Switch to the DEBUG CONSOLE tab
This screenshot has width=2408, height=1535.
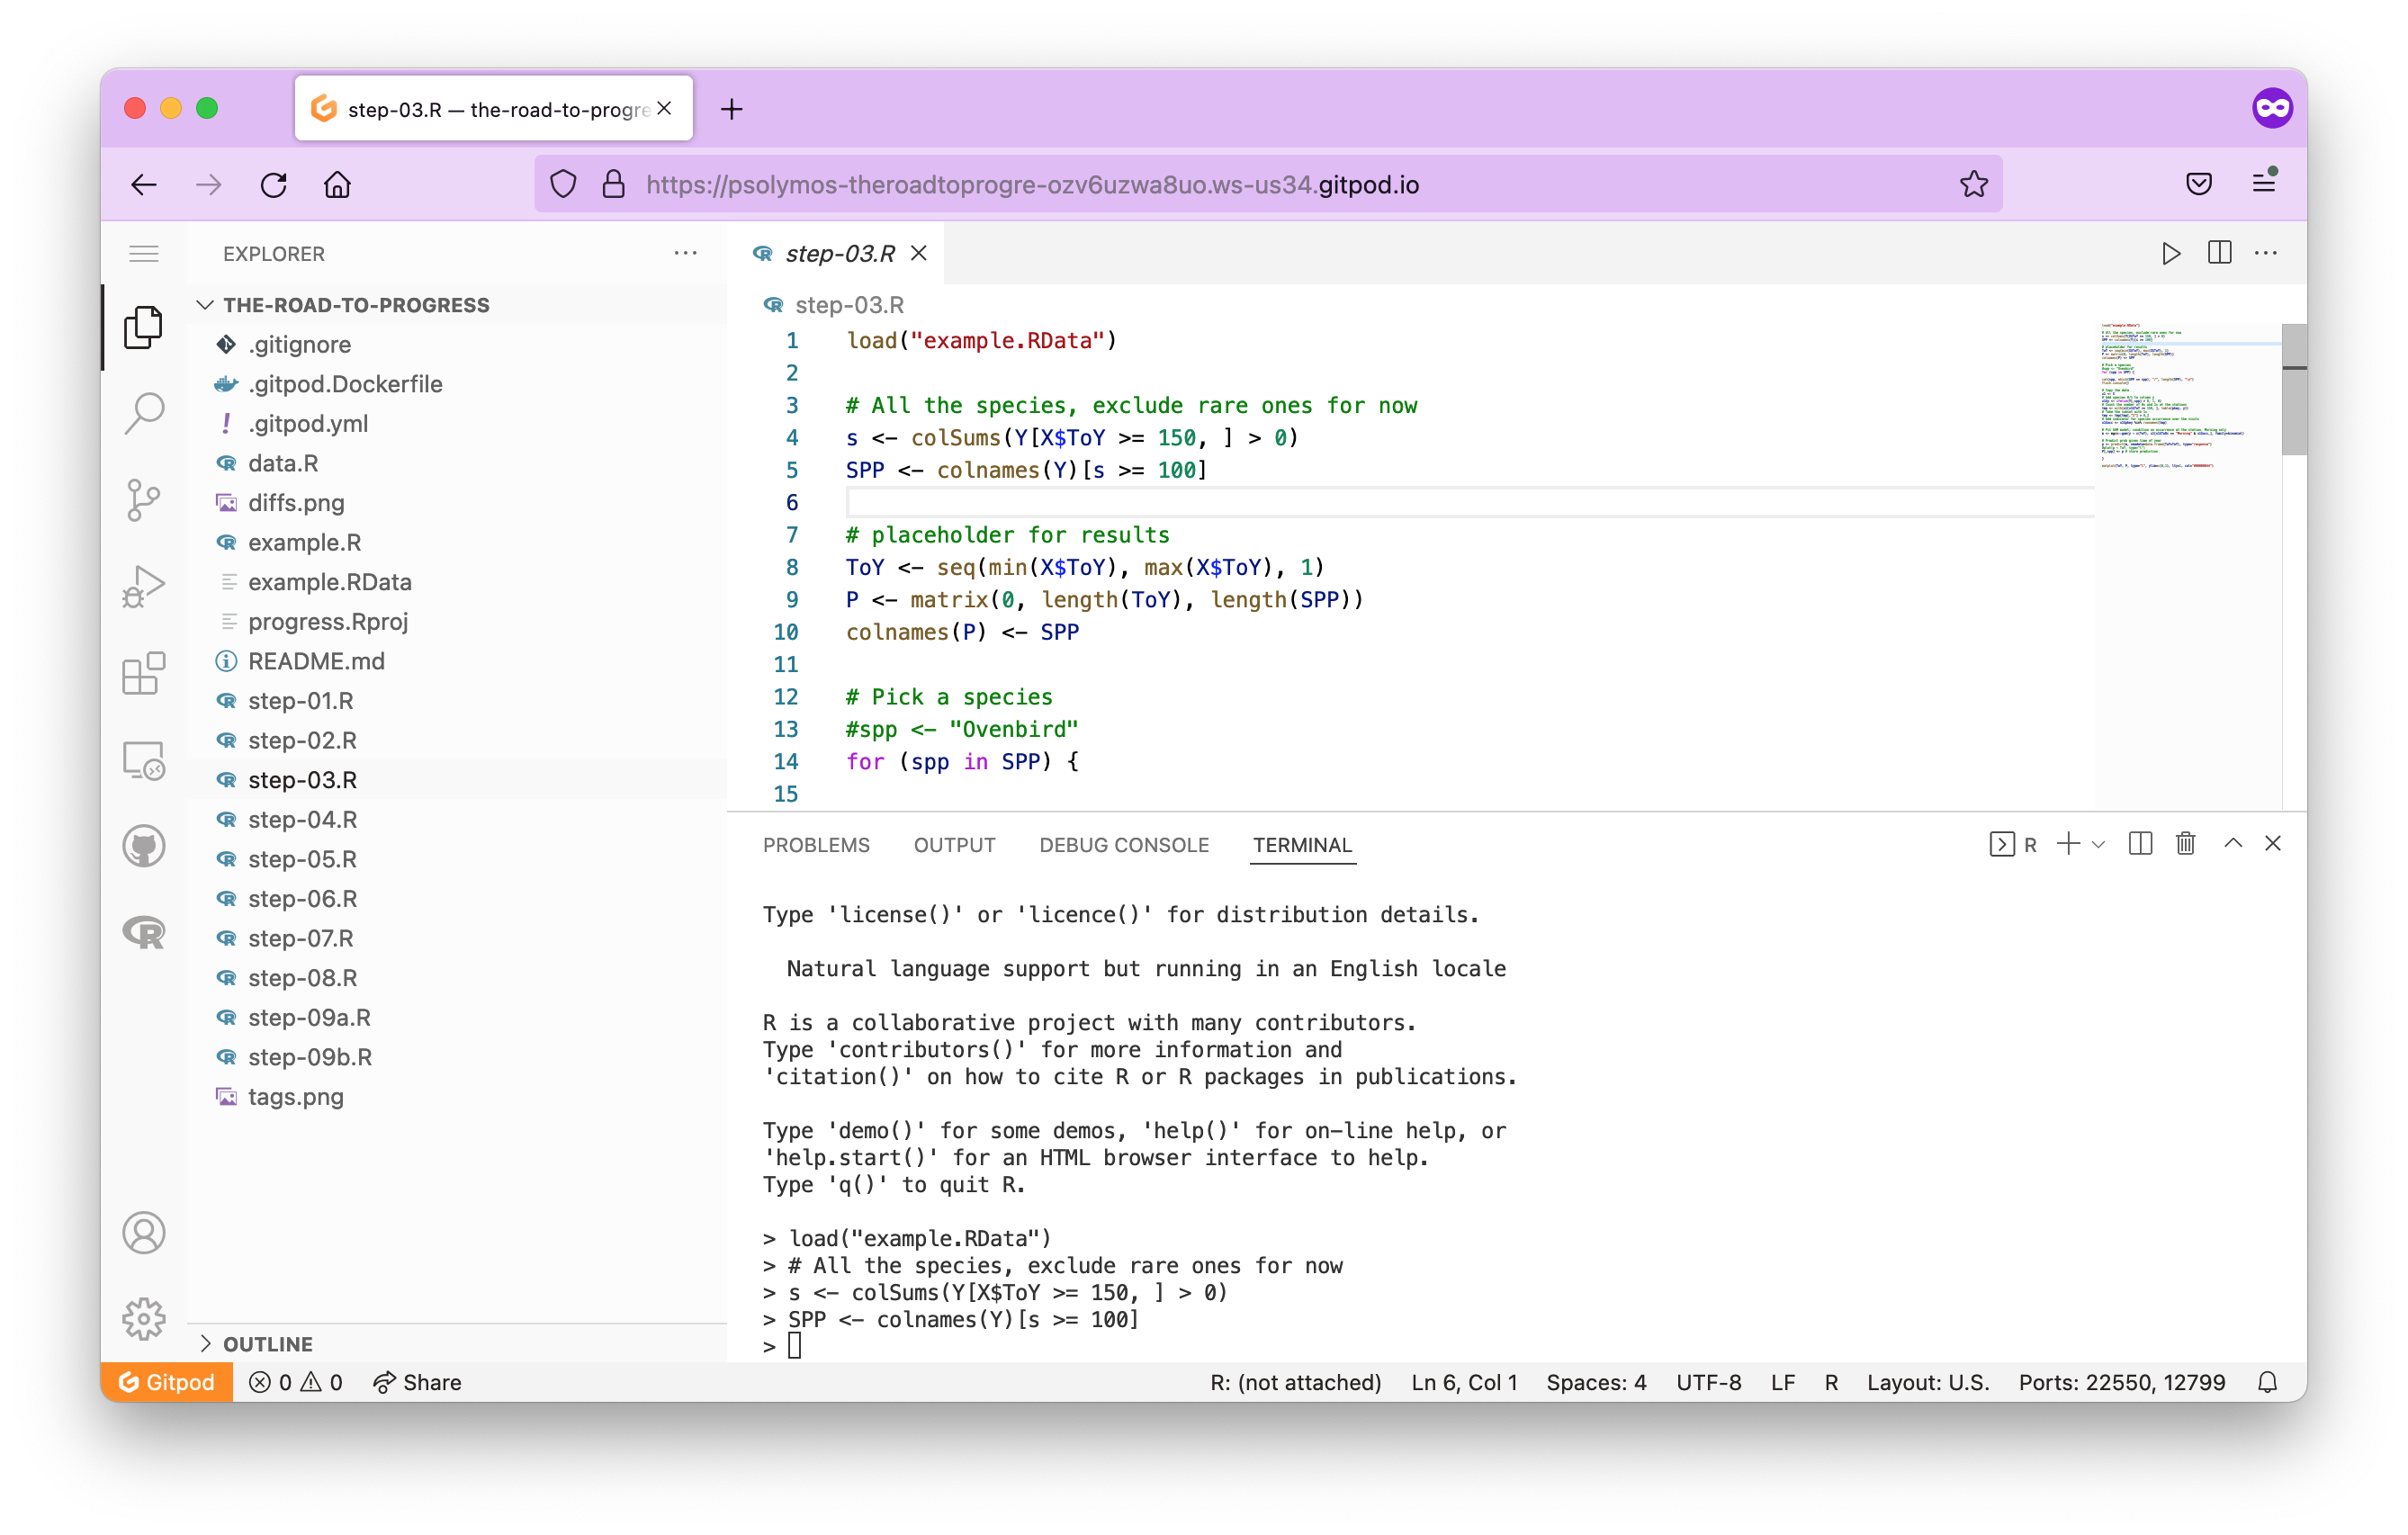[1124, 845]
